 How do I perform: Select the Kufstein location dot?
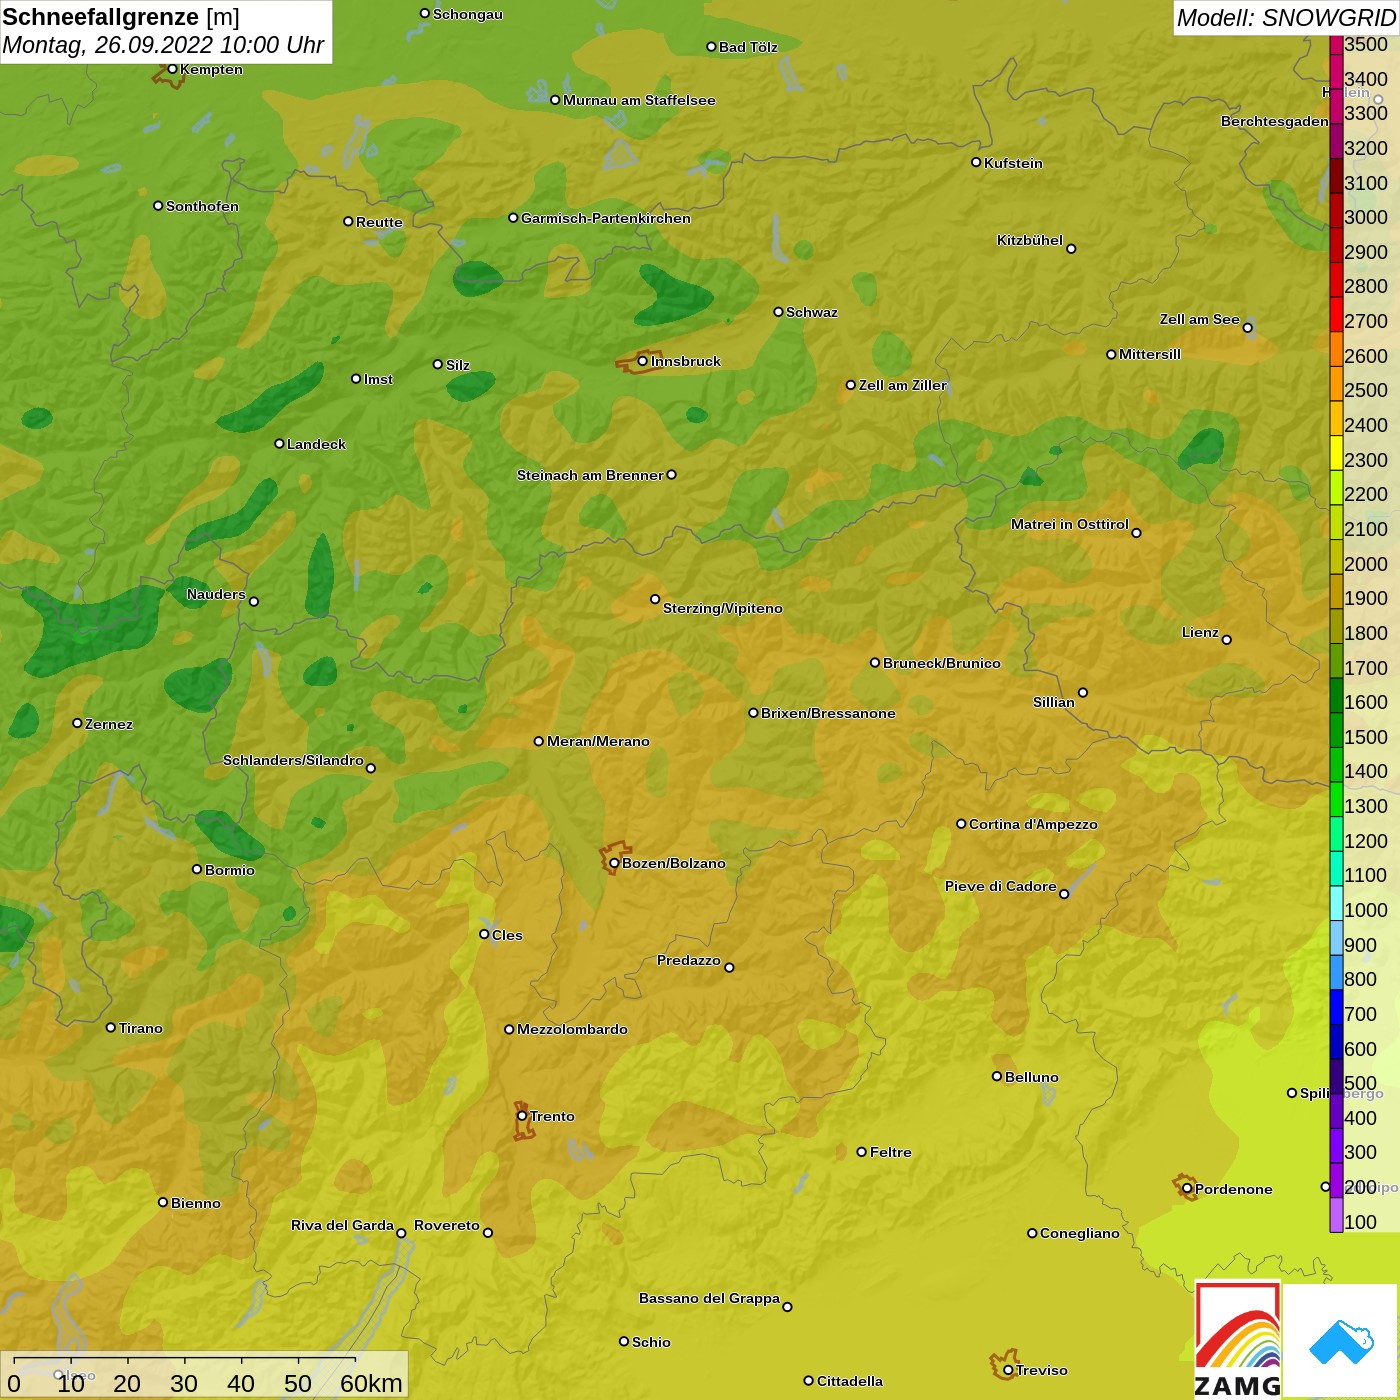click(976, 162)
